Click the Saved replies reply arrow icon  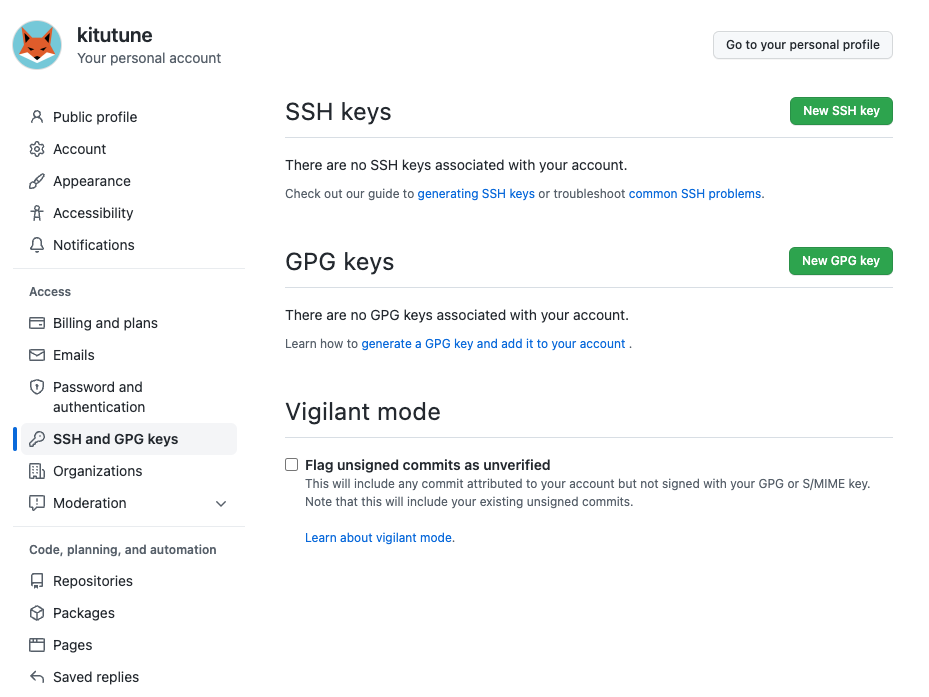coord(35,677)
